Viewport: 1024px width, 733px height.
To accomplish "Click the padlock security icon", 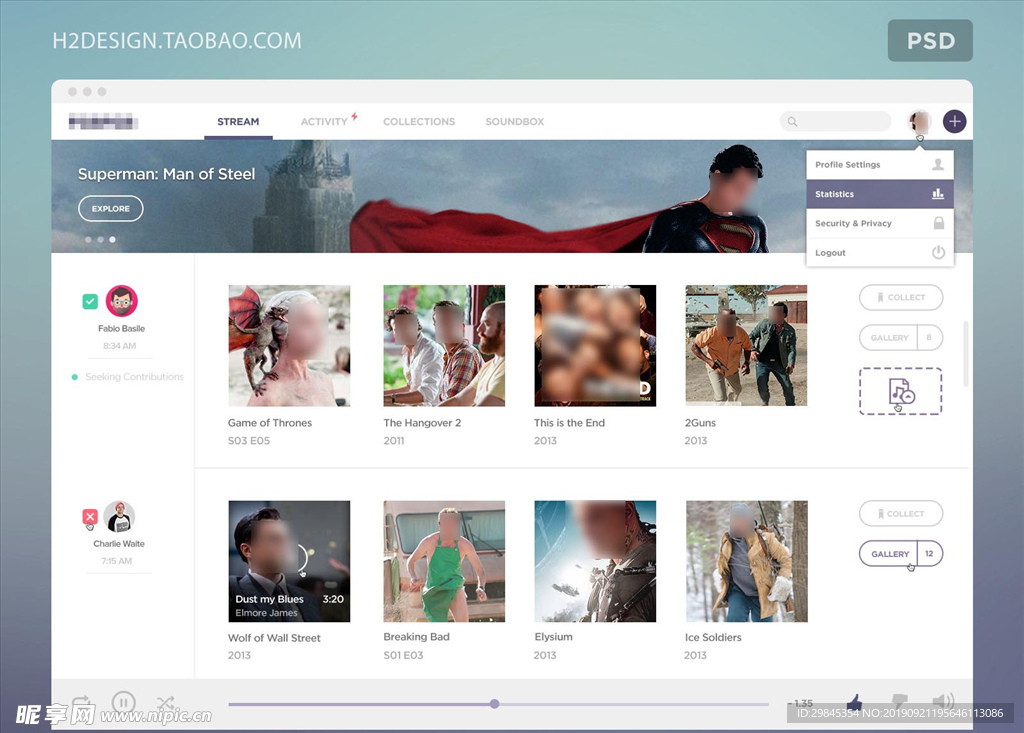I will point(938,223).
